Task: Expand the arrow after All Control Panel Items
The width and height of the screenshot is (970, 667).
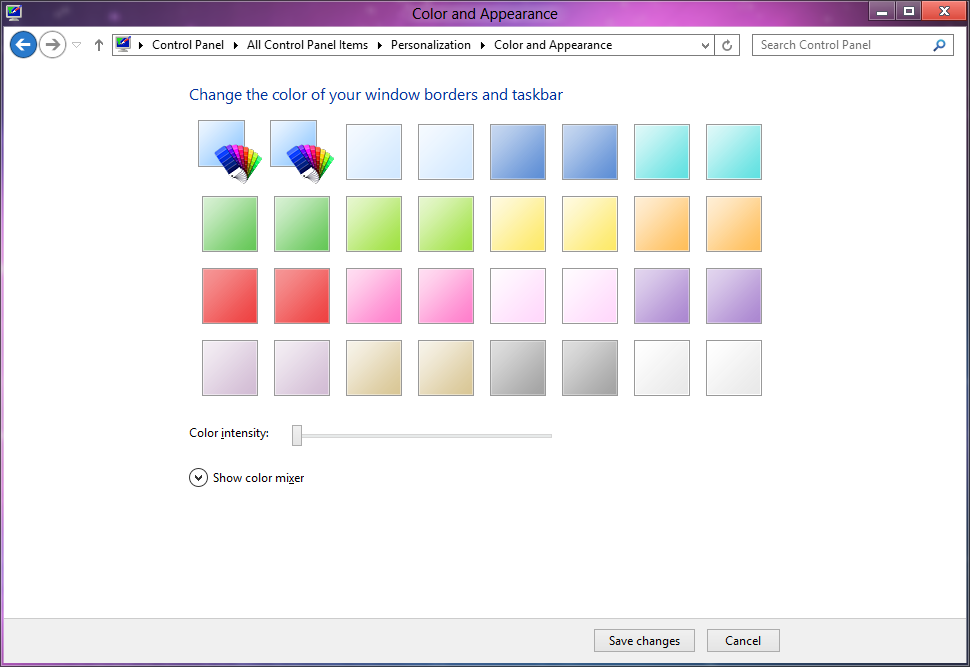Action: (x=380, y=45)
